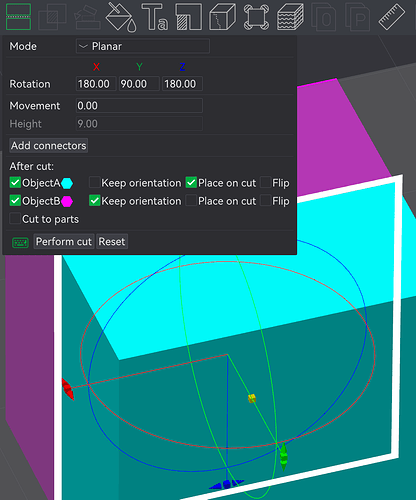The width and height of the screenshot is (416, 500).
Task: Click the green Y-axis gizmo arrow
Action: click(283, 457)
